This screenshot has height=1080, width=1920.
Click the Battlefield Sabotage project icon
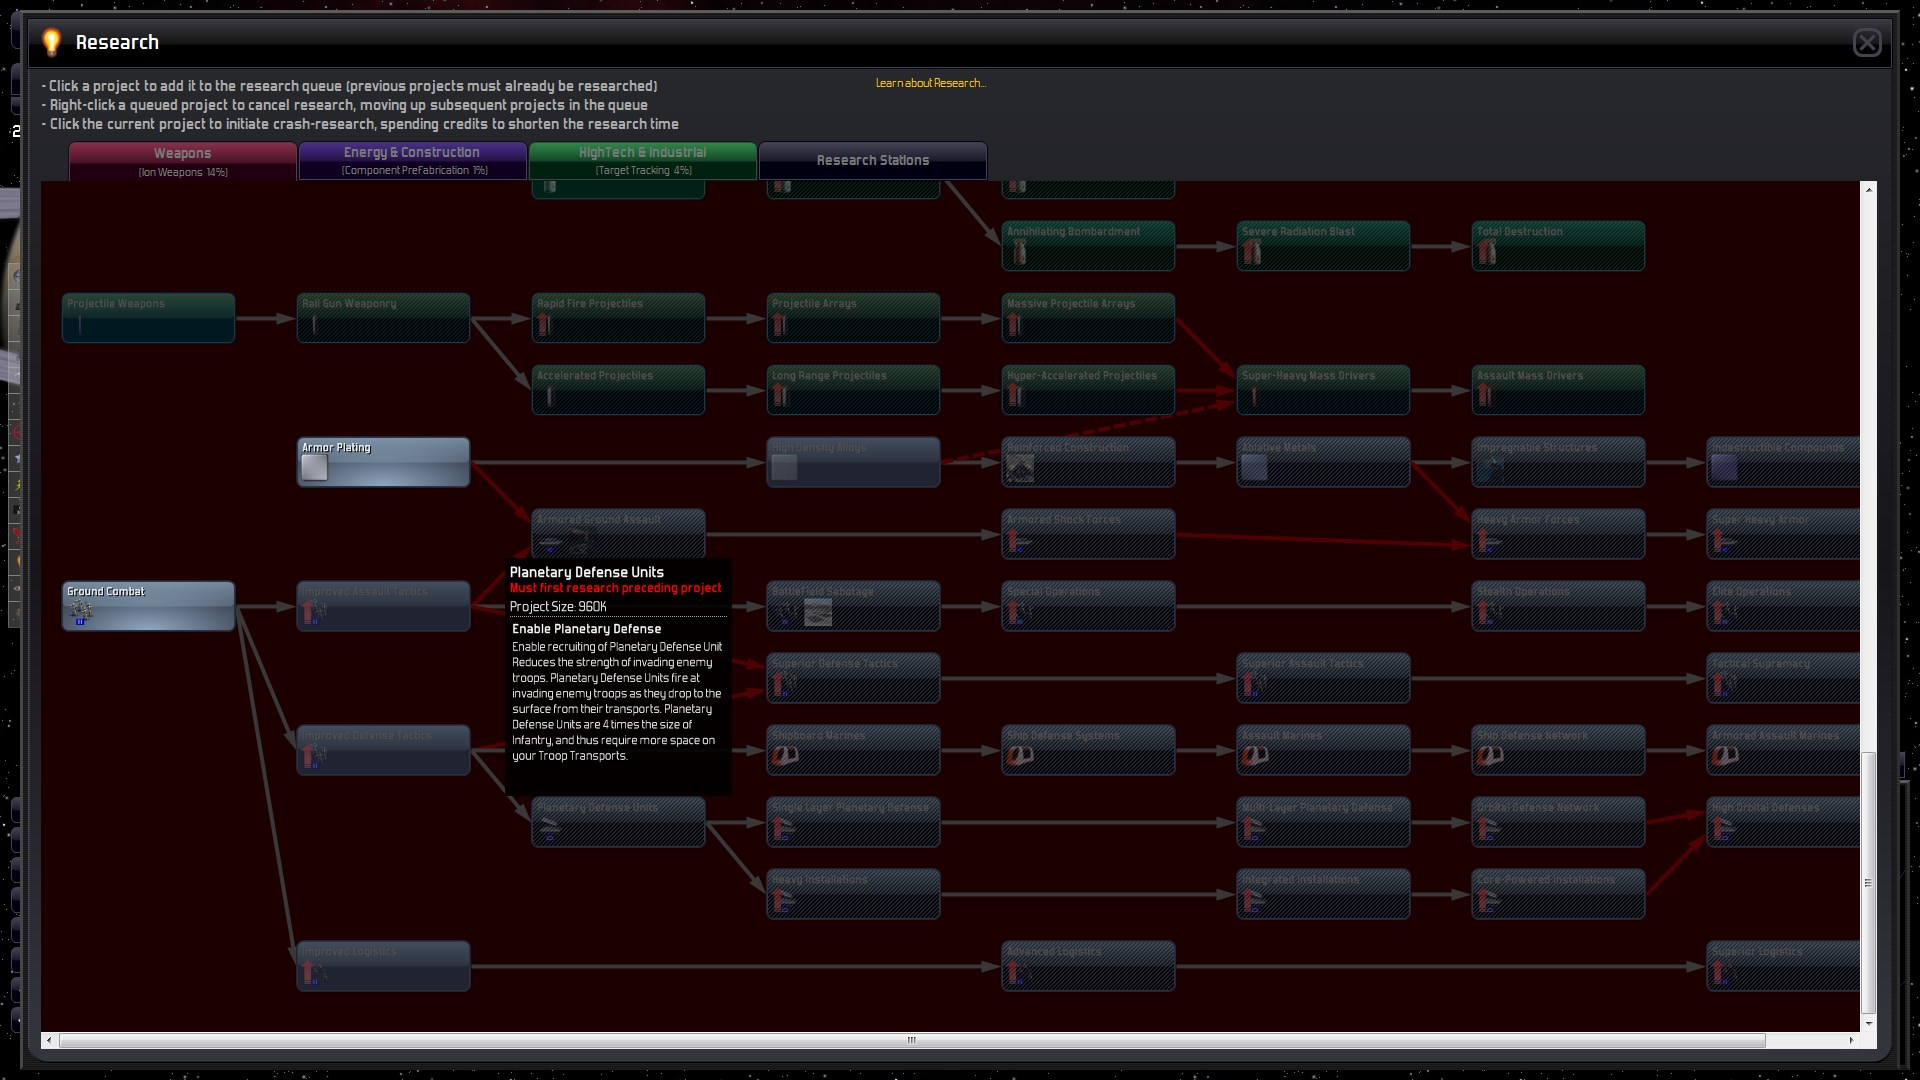817,612
